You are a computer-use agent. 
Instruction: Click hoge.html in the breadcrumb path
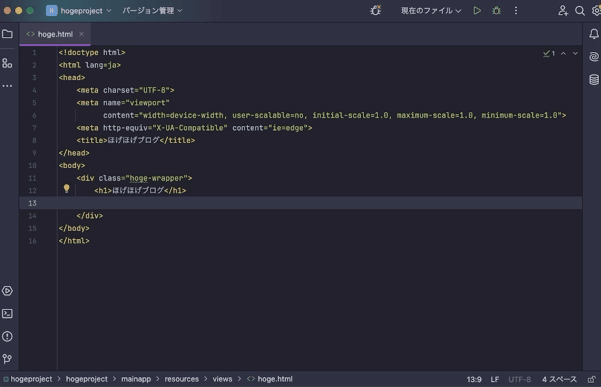(270, 379)
